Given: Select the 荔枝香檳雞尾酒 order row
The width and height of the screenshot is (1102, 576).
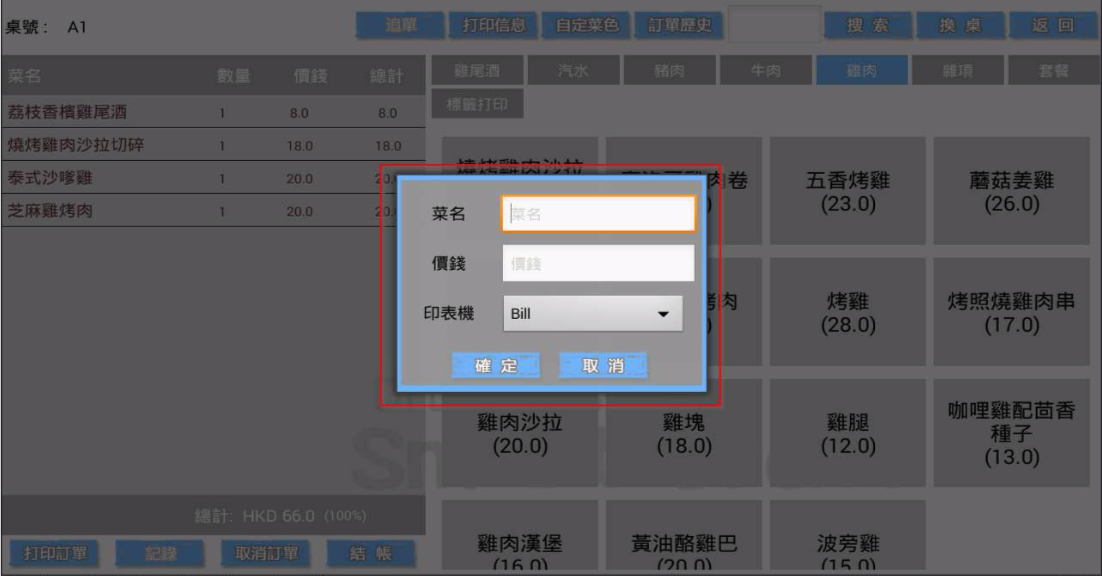Looking at the screenshot, I should pos(214,112).
